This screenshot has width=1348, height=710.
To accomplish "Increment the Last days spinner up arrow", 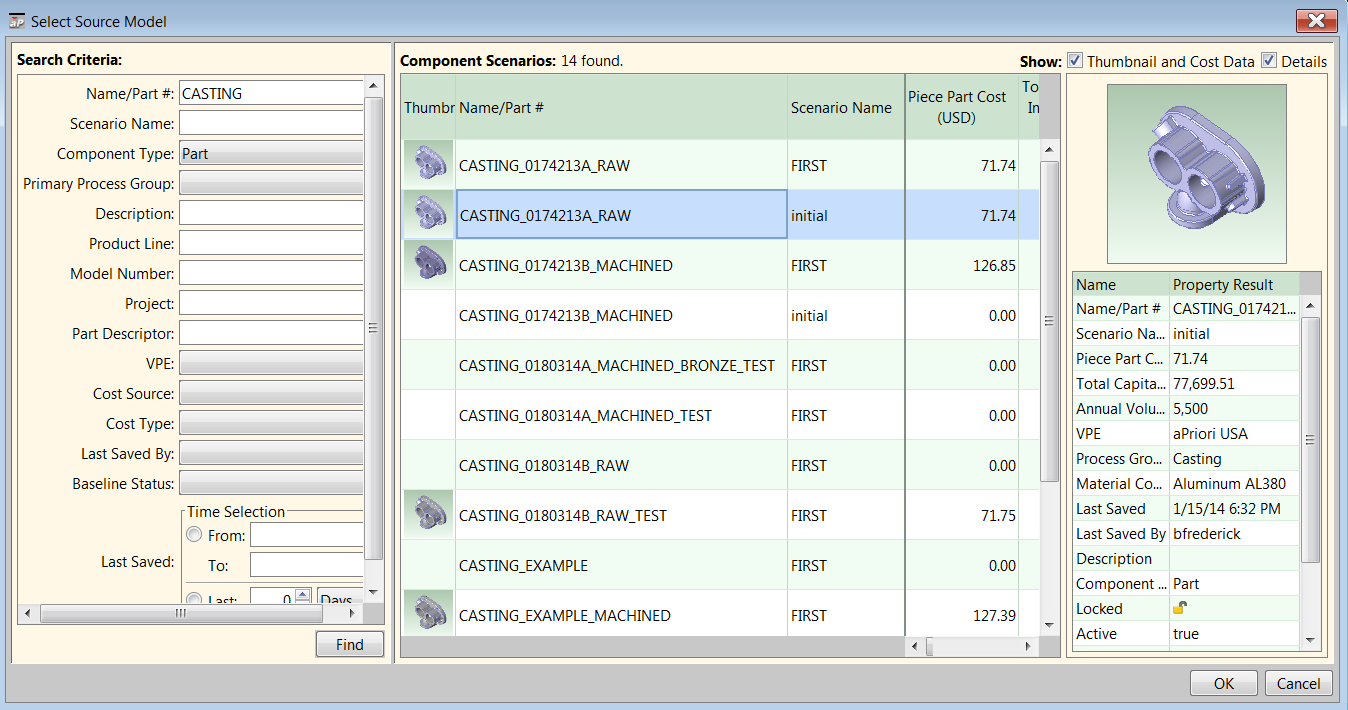I will [303, 595].
